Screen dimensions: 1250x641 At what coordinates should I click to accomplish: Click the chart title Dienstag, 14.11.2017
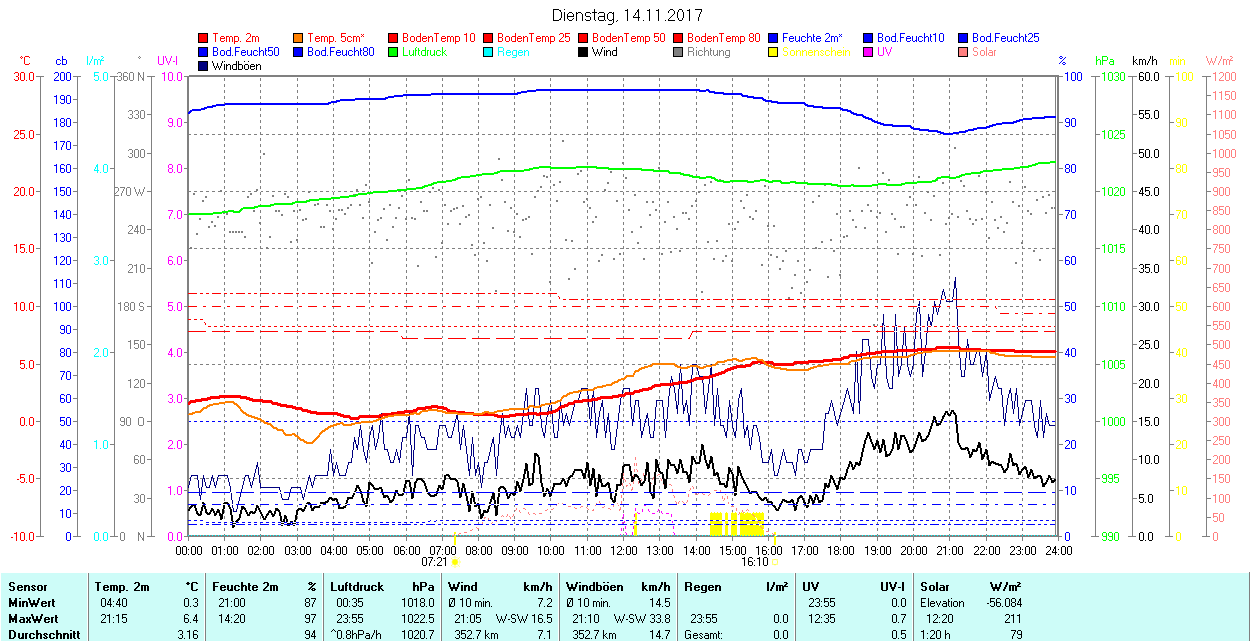point(627,16)
